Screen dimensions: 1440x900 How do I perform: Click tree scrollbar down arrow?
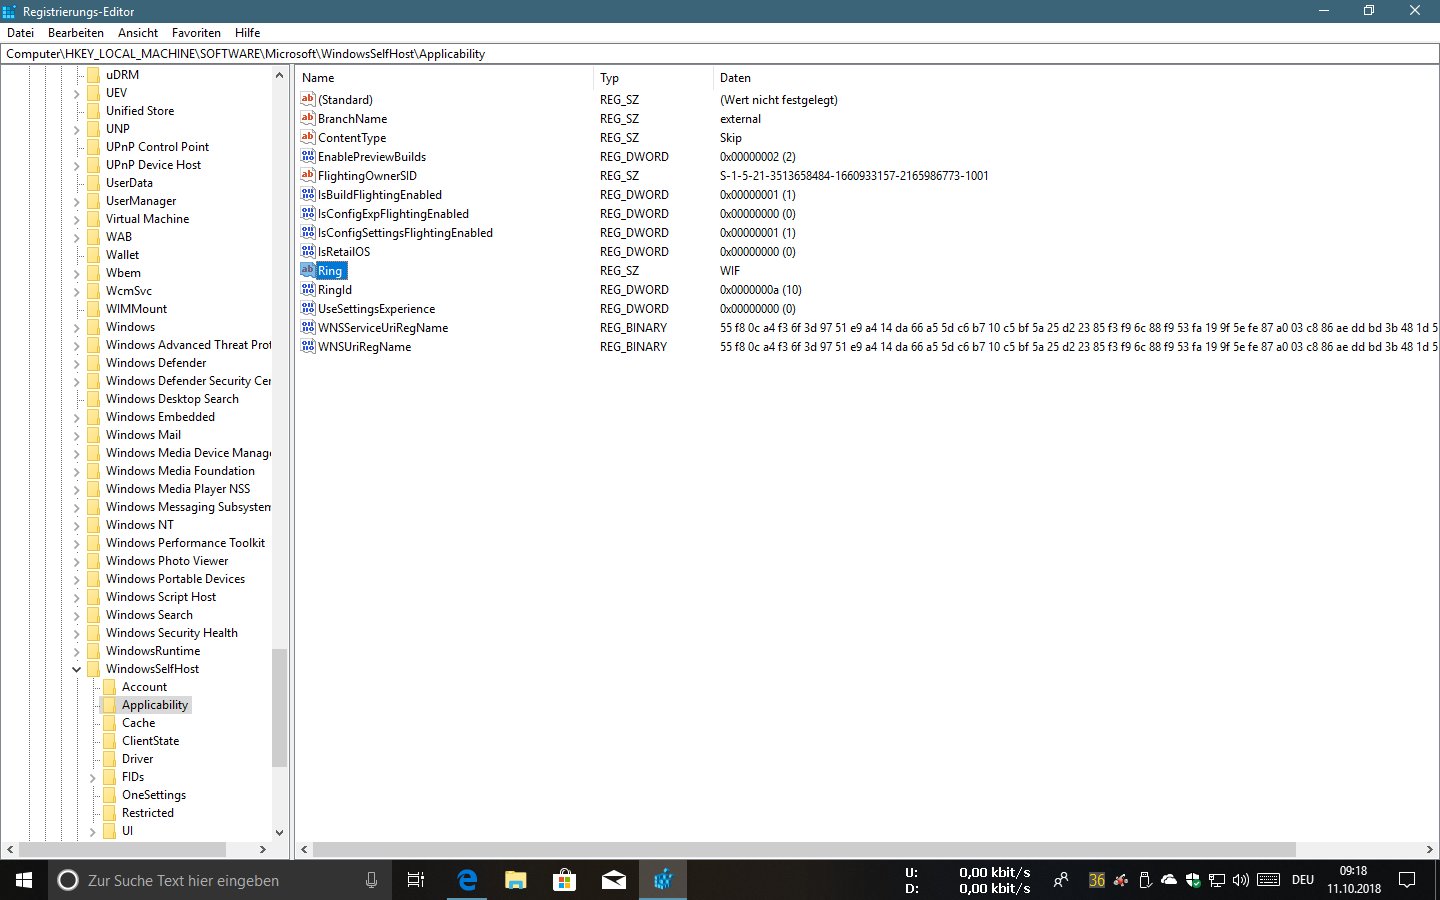click(279, 832)
